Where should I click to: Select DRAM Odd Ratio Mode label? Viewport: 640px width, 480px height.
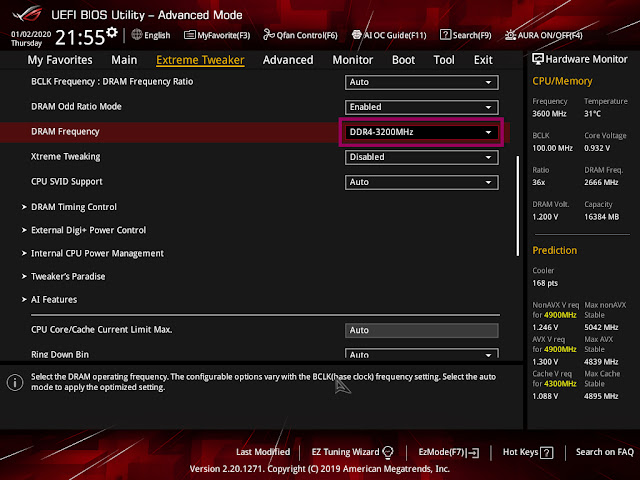tap(76, 107)
